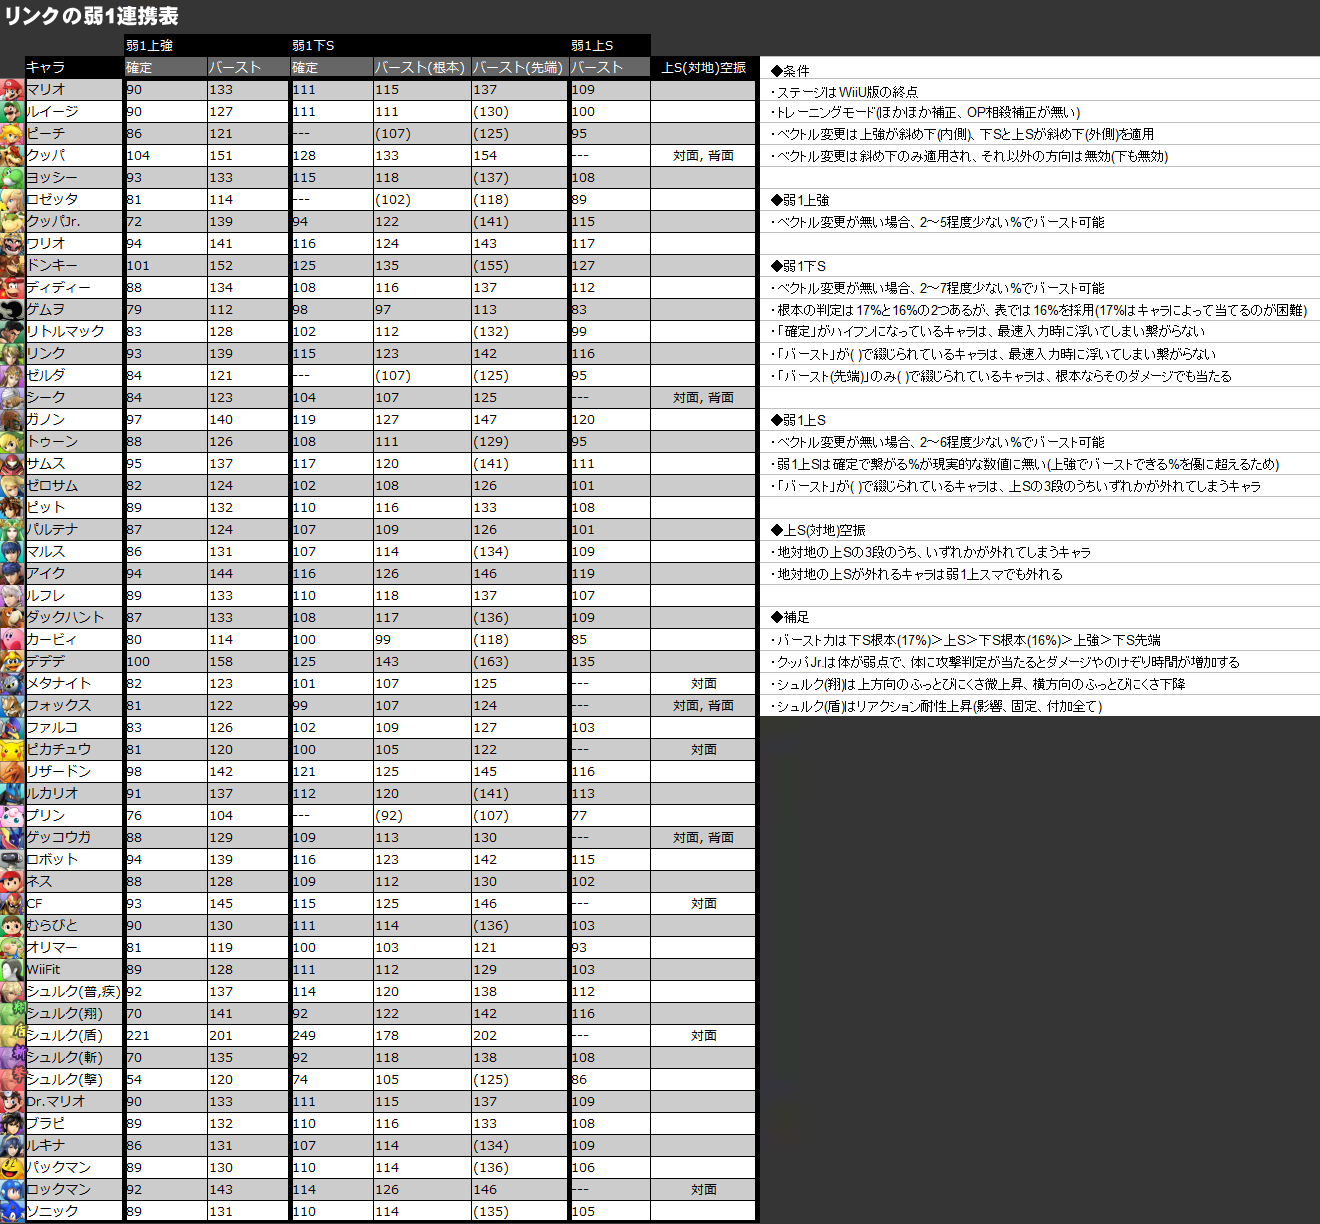This screenshot has width=1320, height=1224.
Task: Click 対面, 背面 in the クッパ row
Action: [x=704, y=155]
